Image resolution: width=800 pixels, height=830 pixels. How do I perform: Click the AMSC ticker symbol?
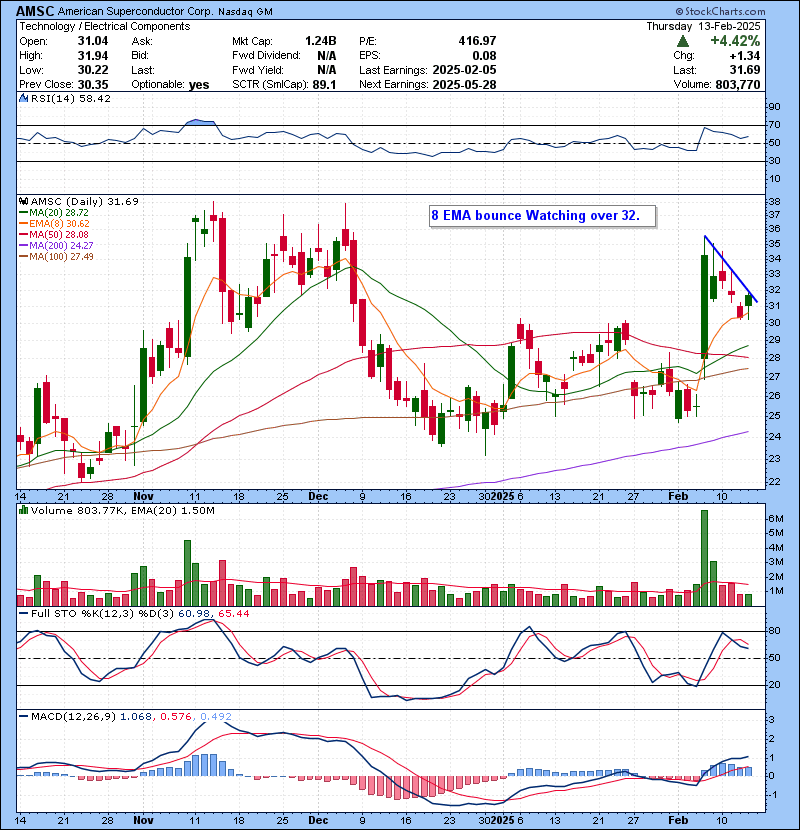click(x=34, y=11)
